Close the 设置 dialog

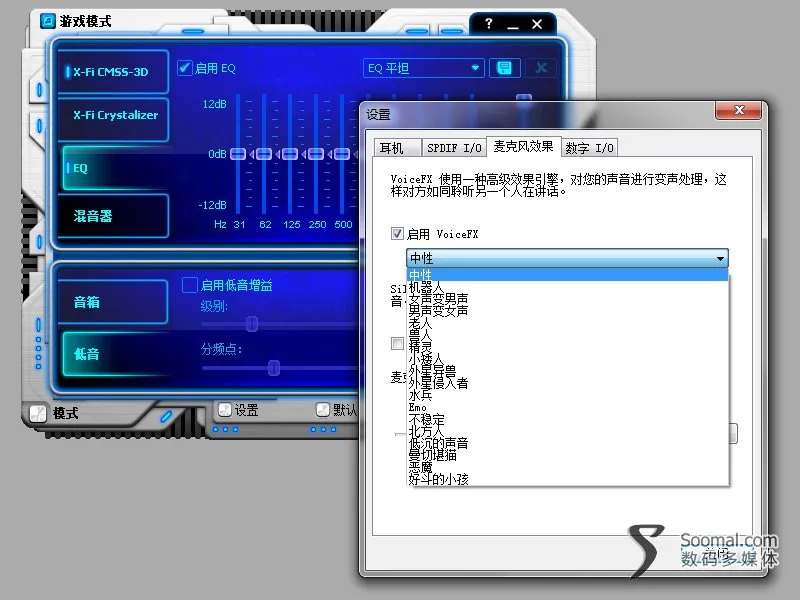[739, 110]
